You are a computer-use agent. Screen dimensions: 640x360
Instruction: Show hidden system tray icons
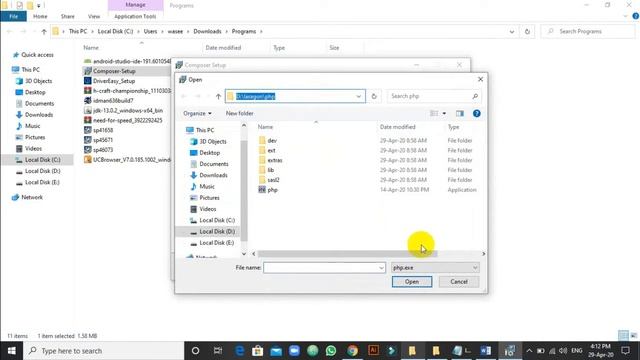[x=529, y=351]
